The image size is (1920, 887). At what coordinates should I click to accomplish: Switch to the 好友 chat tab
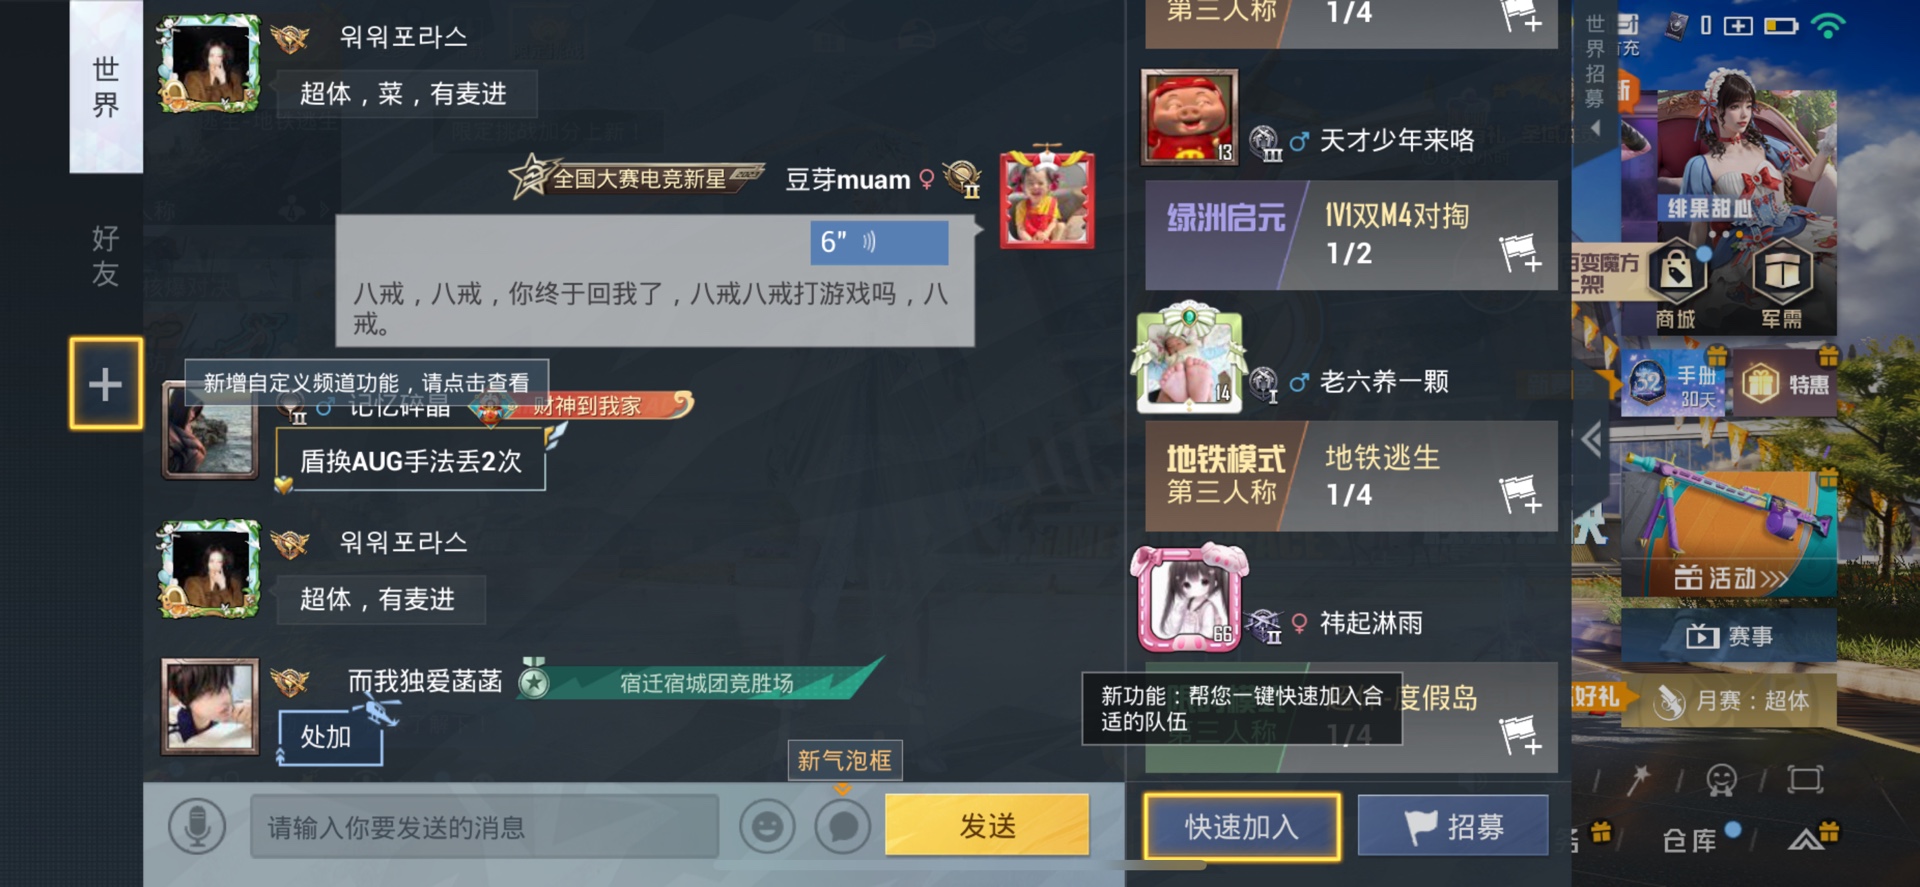(106, 256)
